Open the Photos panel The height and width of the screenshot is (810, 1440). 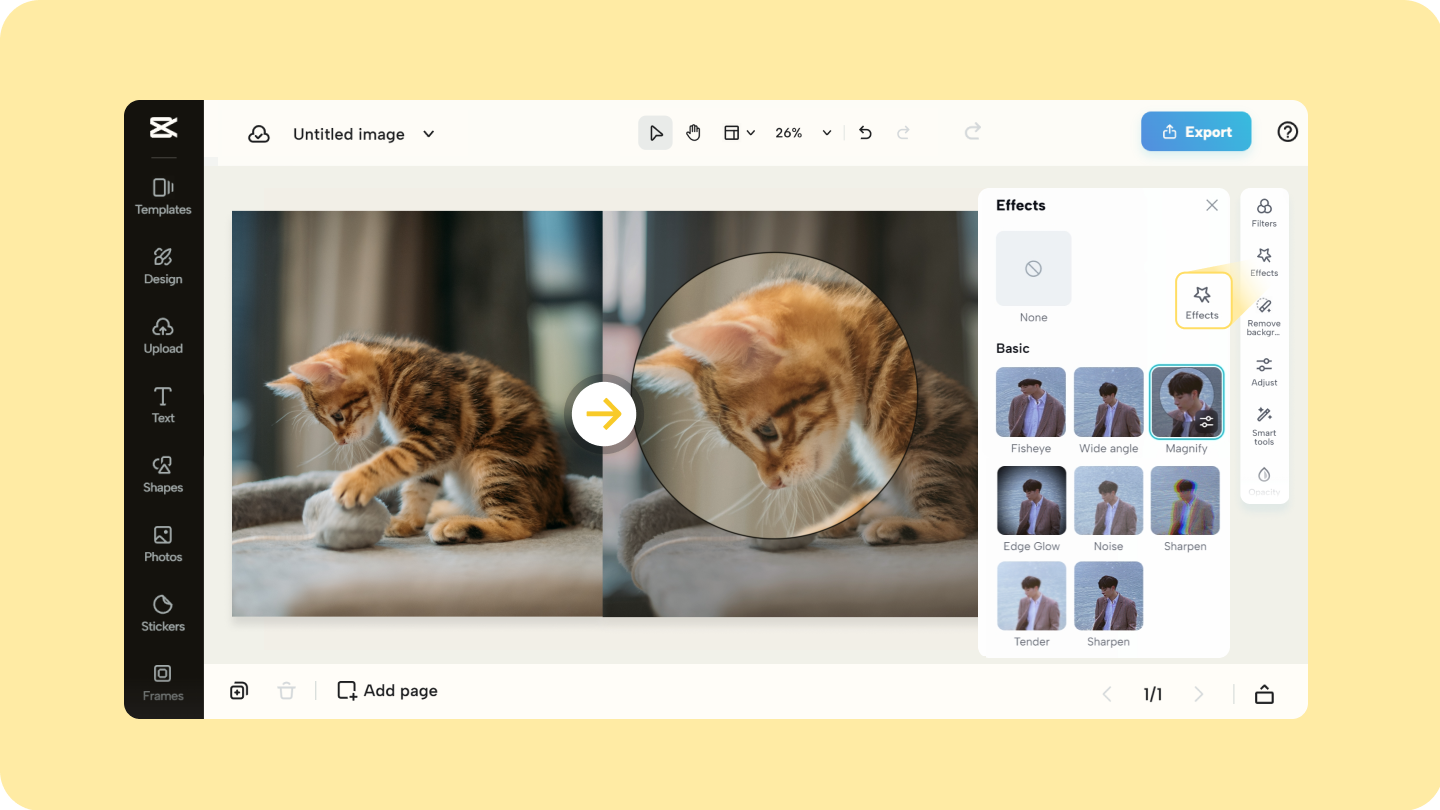pos(163,543)
